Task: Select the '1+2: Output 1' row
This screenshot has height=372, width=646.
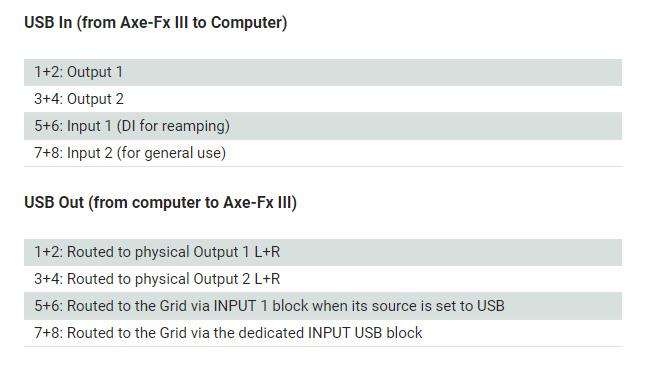Action: coord(323,72)
